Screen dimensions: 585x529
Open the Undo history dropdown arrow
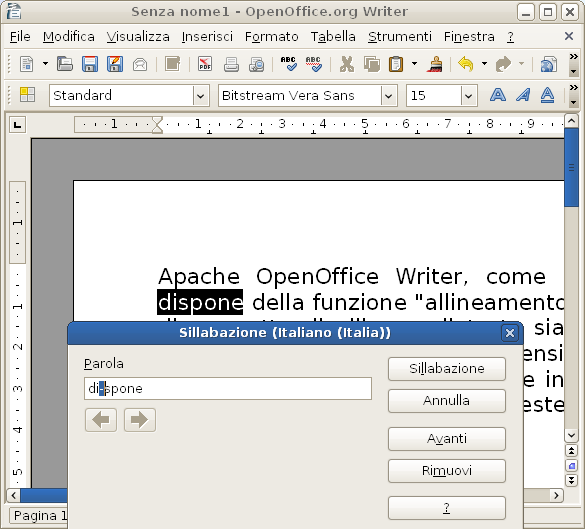click(484, 64)
